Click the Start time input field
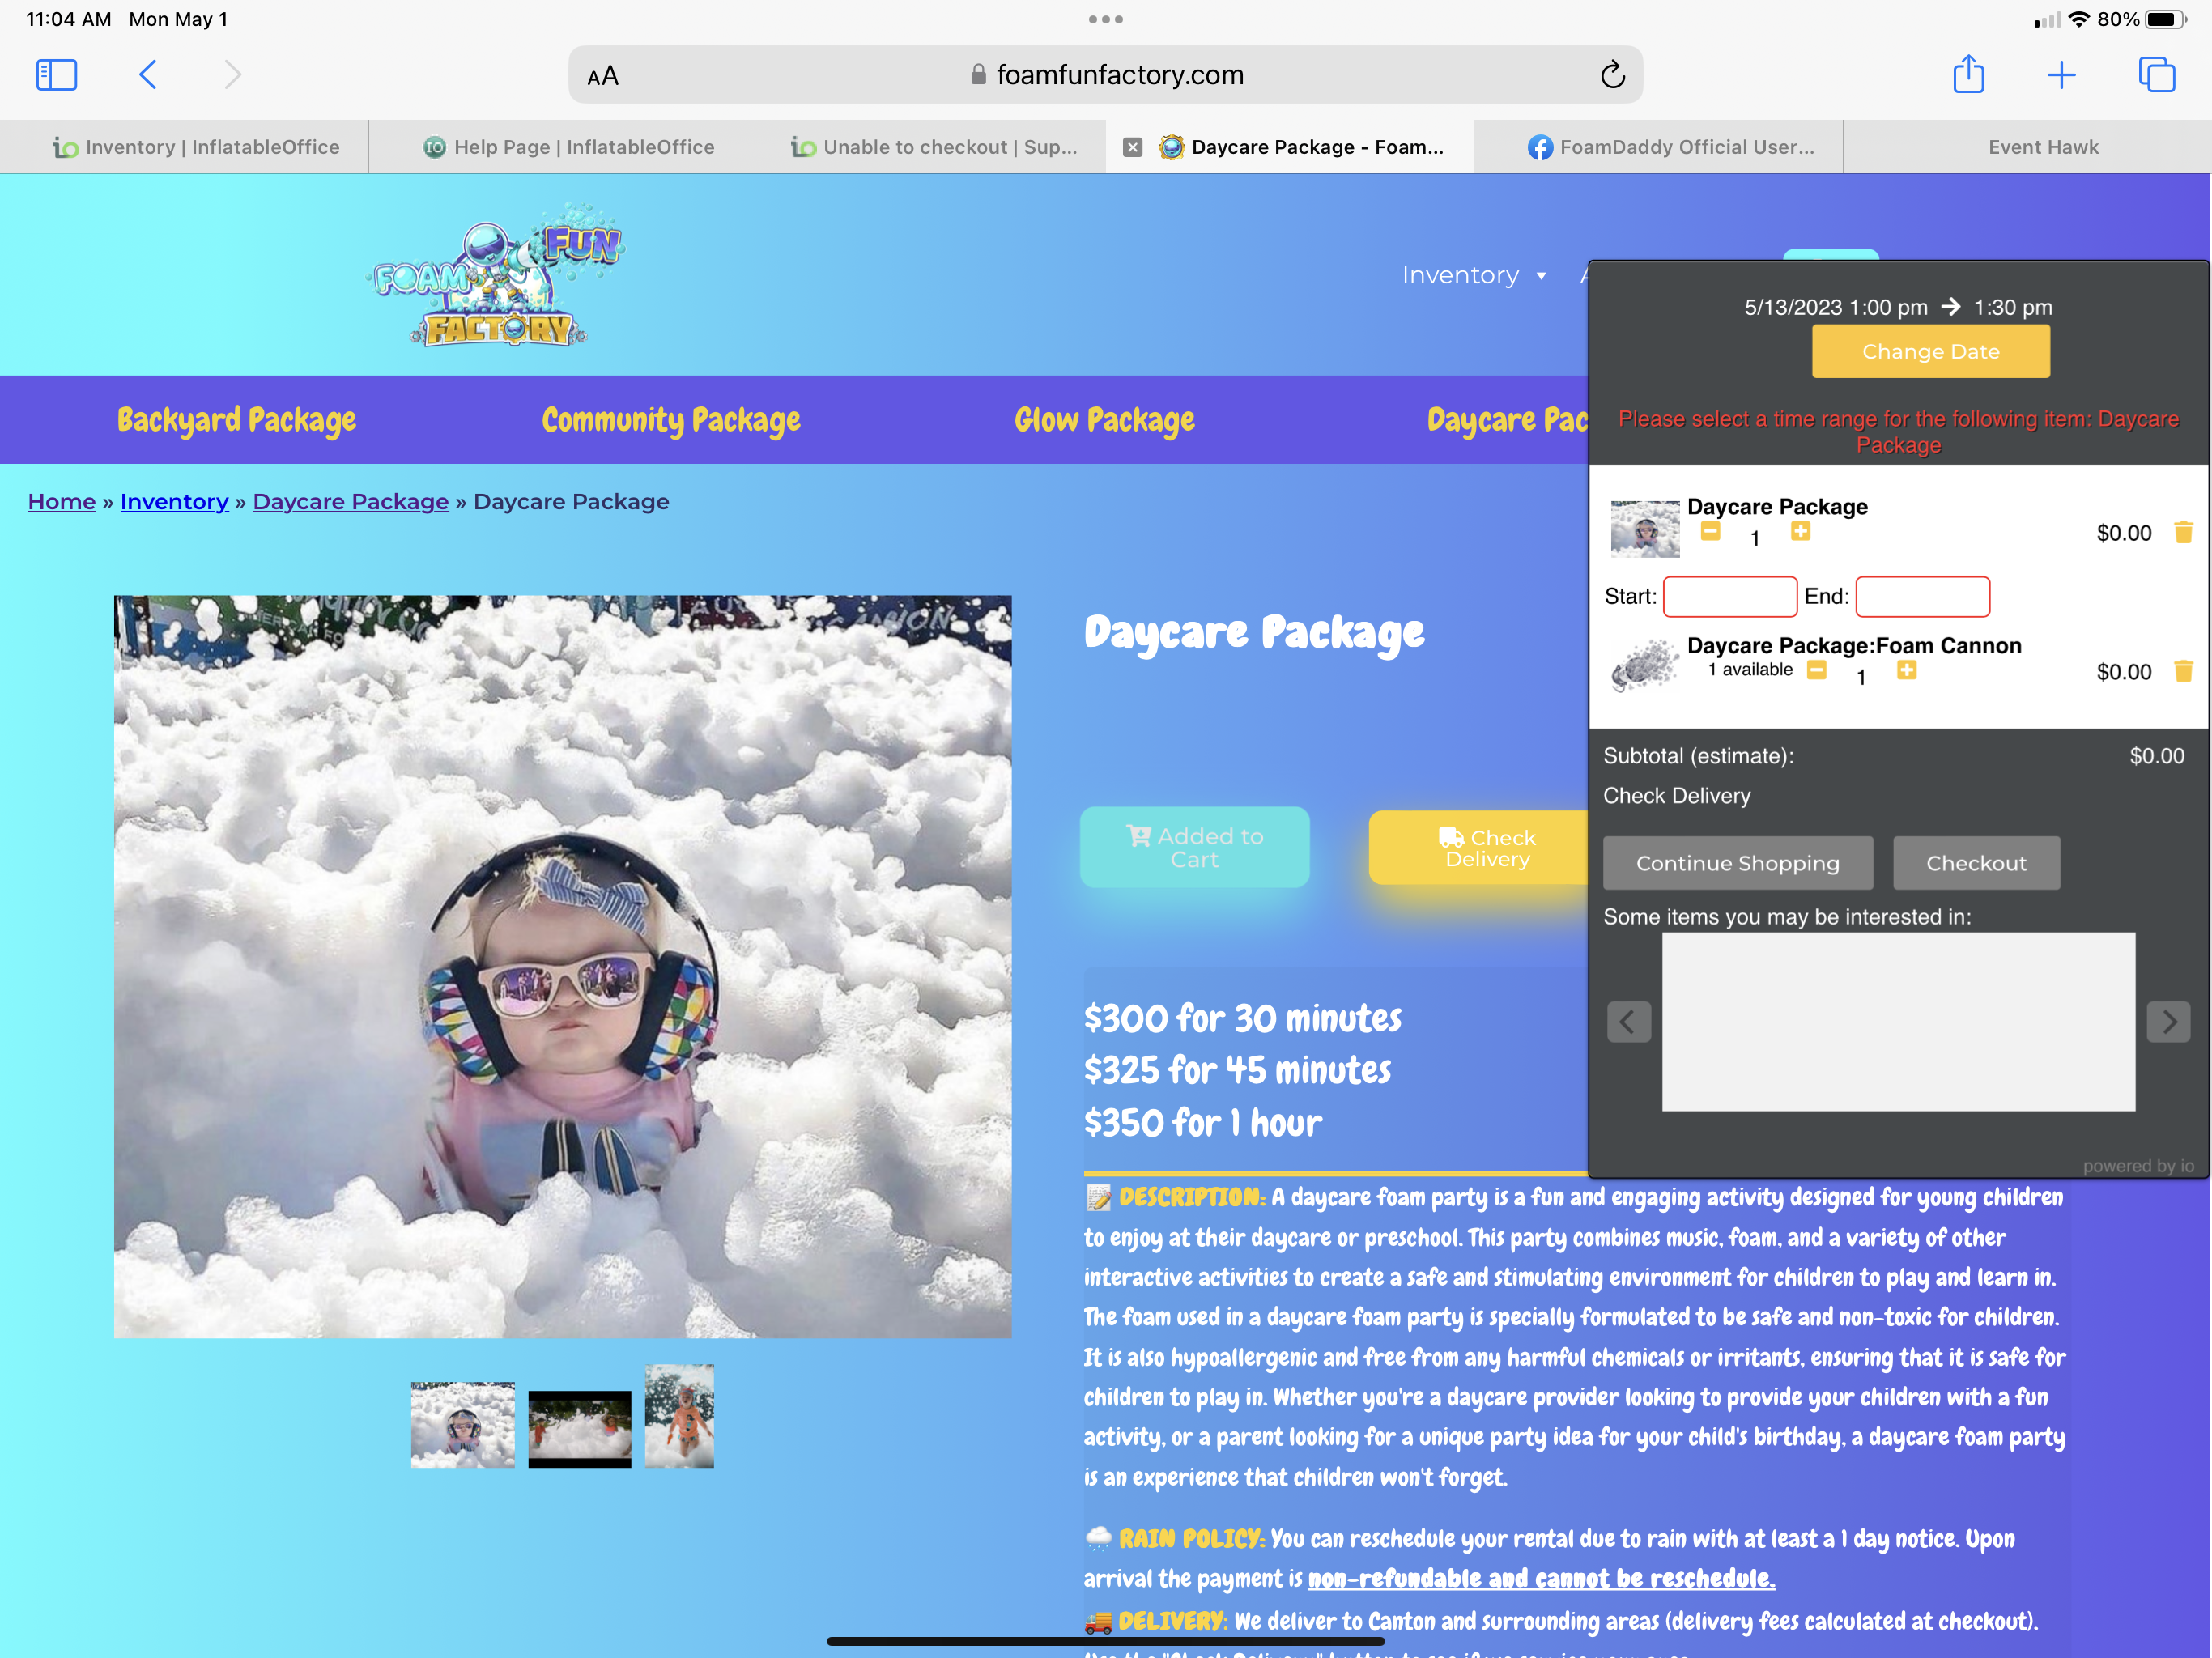This screenshot has height=1658, width=2212. point(1729,597)
